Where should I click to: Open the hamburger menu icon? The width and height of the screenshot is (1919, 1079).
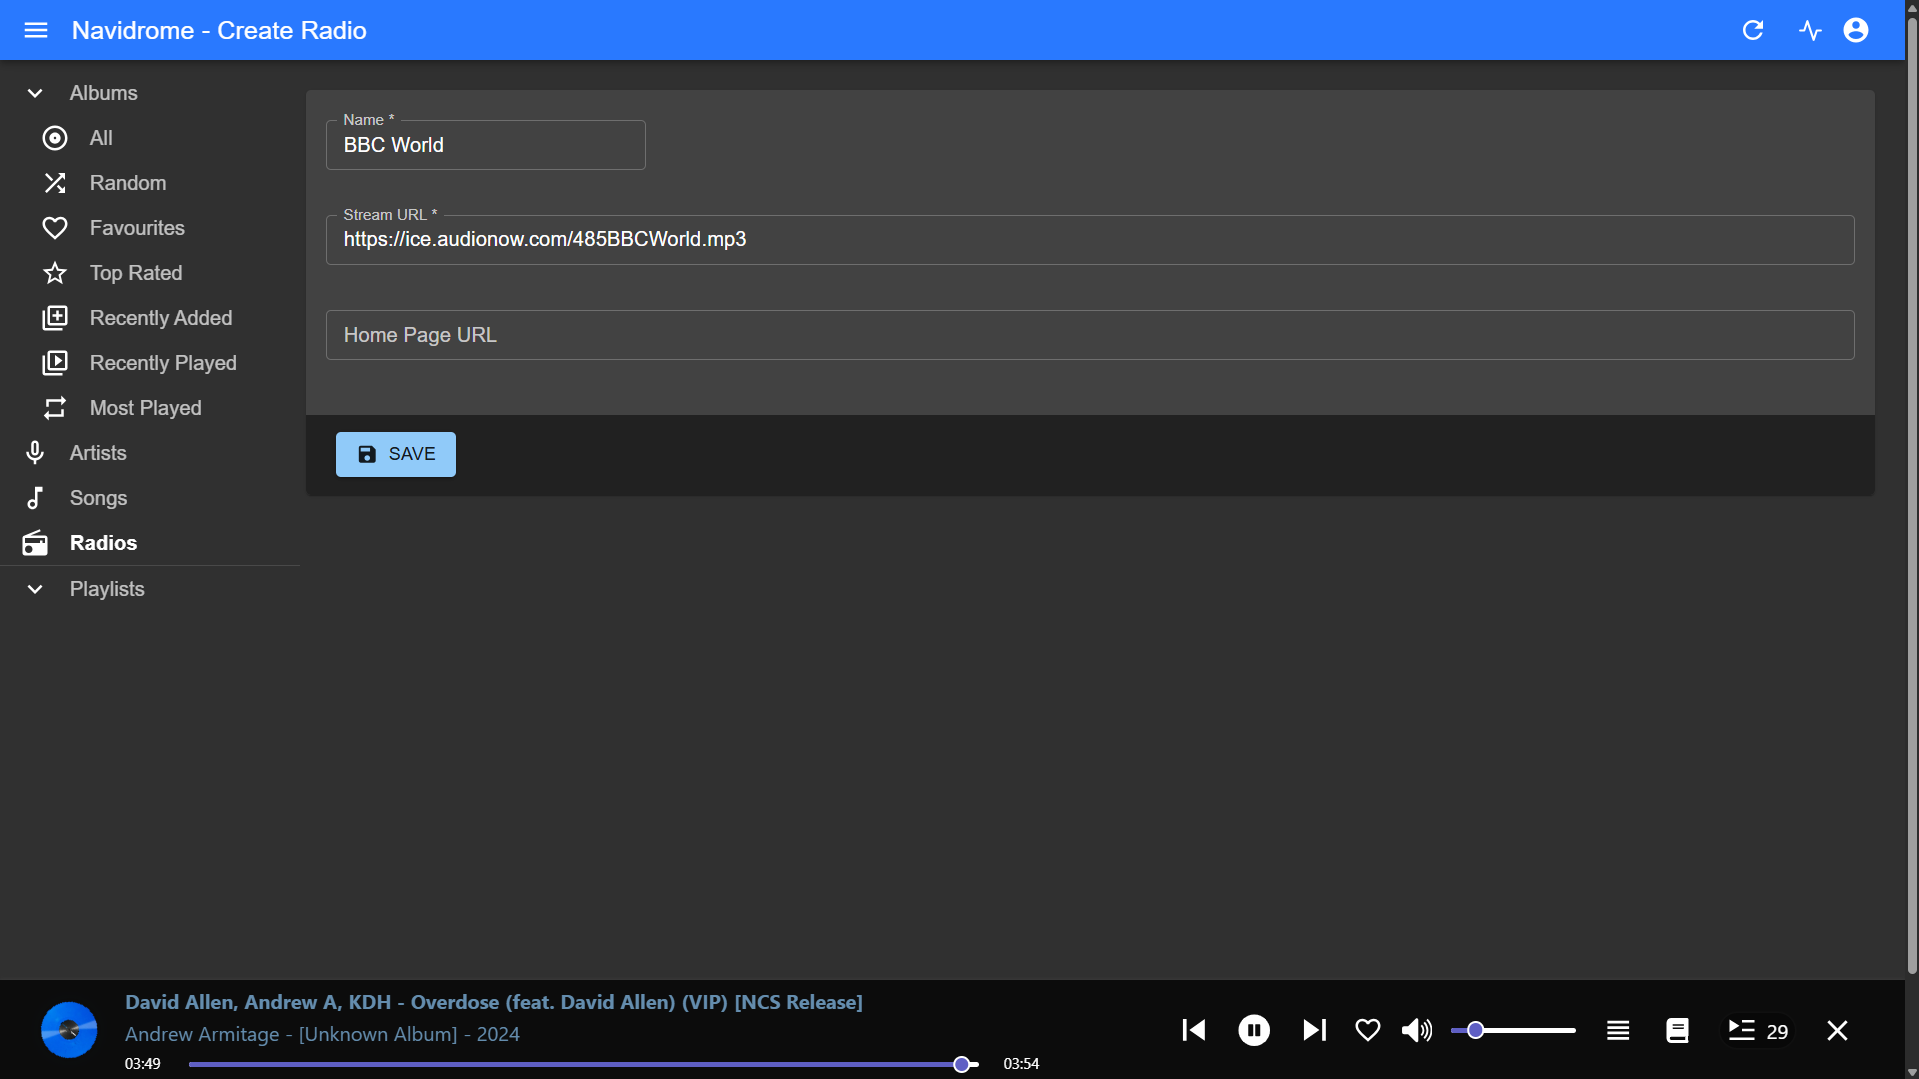pyautogui.click(x=36, y=30)
